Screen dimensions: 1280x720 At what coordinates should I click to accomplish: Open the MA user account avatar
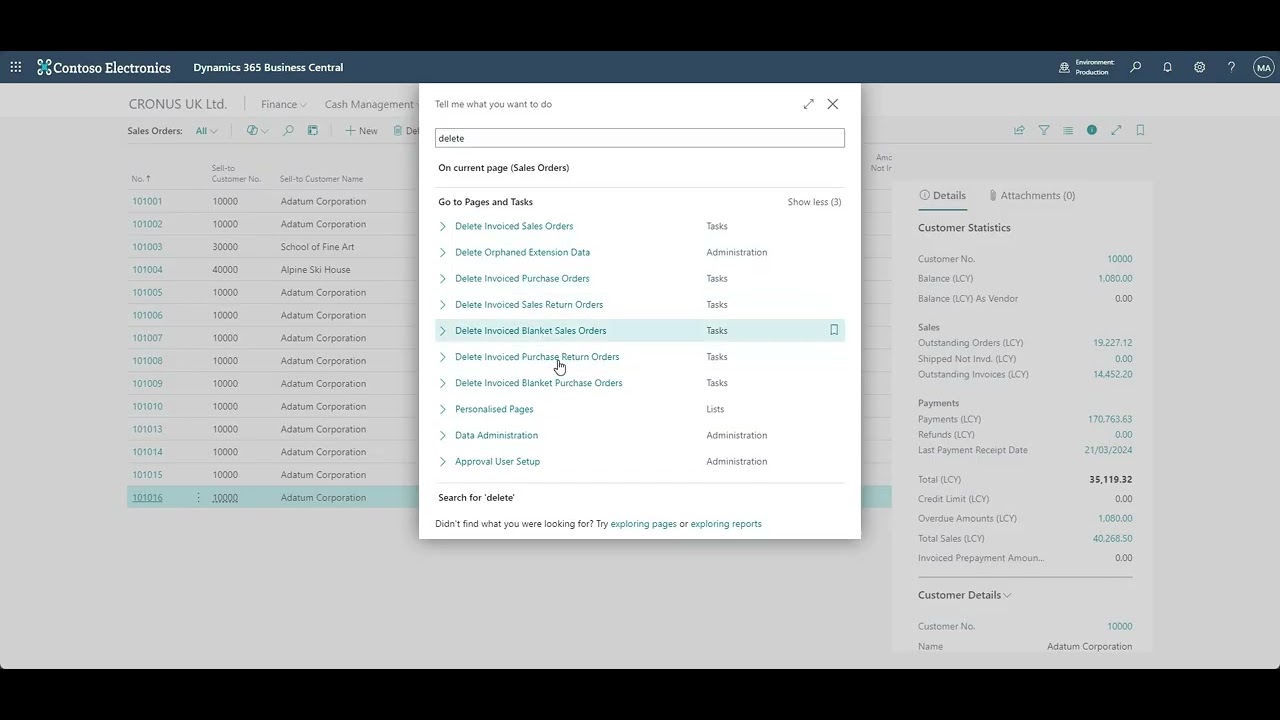click(x=1263, y=67)
